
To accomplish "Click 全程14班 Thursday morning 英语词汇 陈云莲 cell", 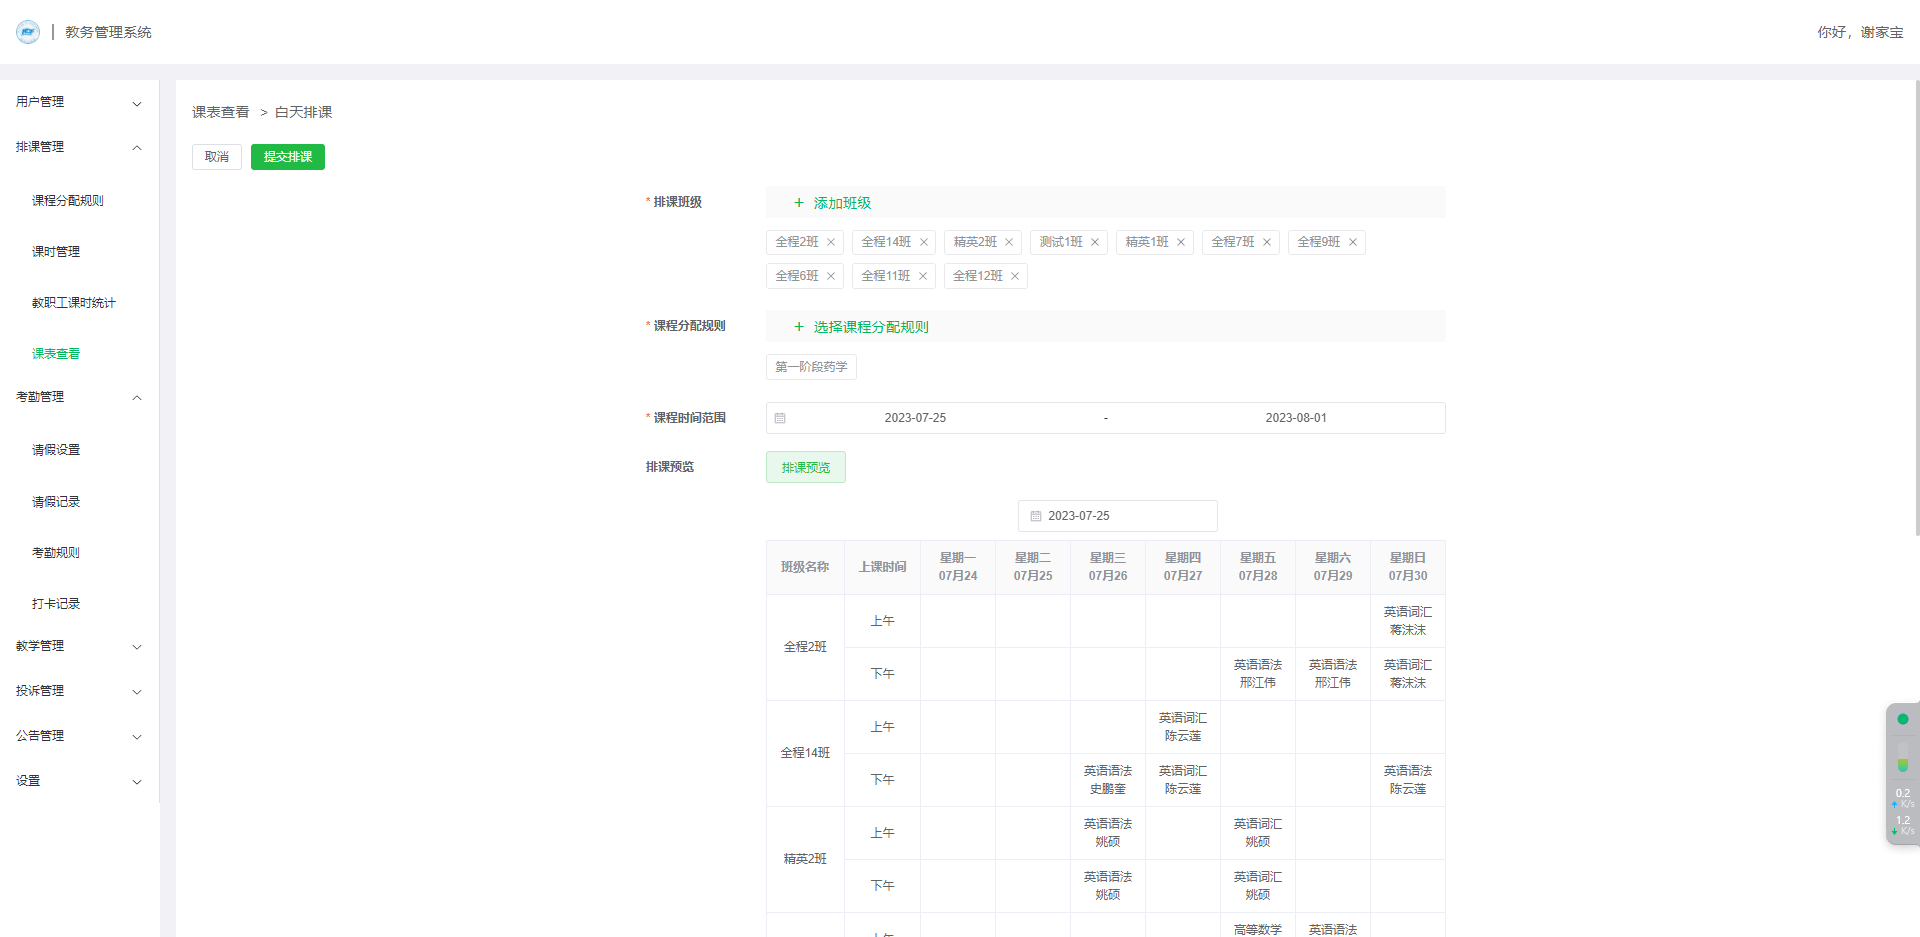I will pyautogui.click(x=1183, y=727).
